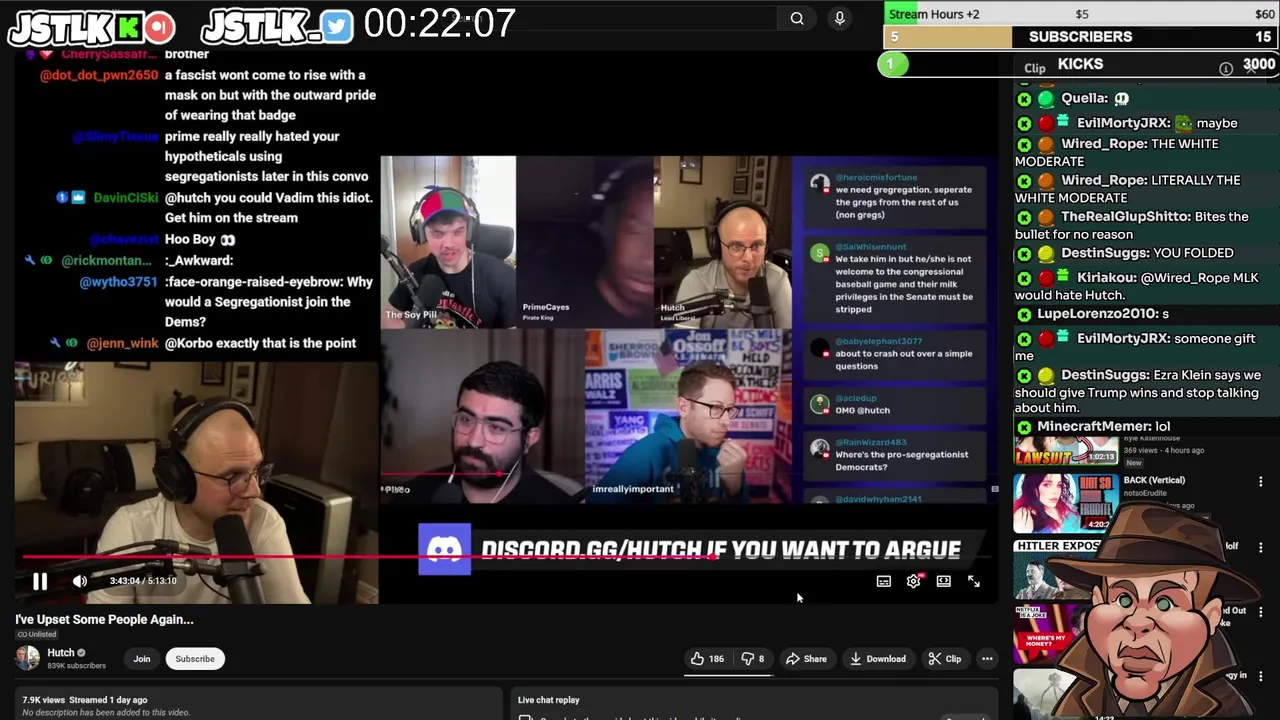Like the video with thumbs-up 186
This screenshot has width=1280, height=720.
707,659
